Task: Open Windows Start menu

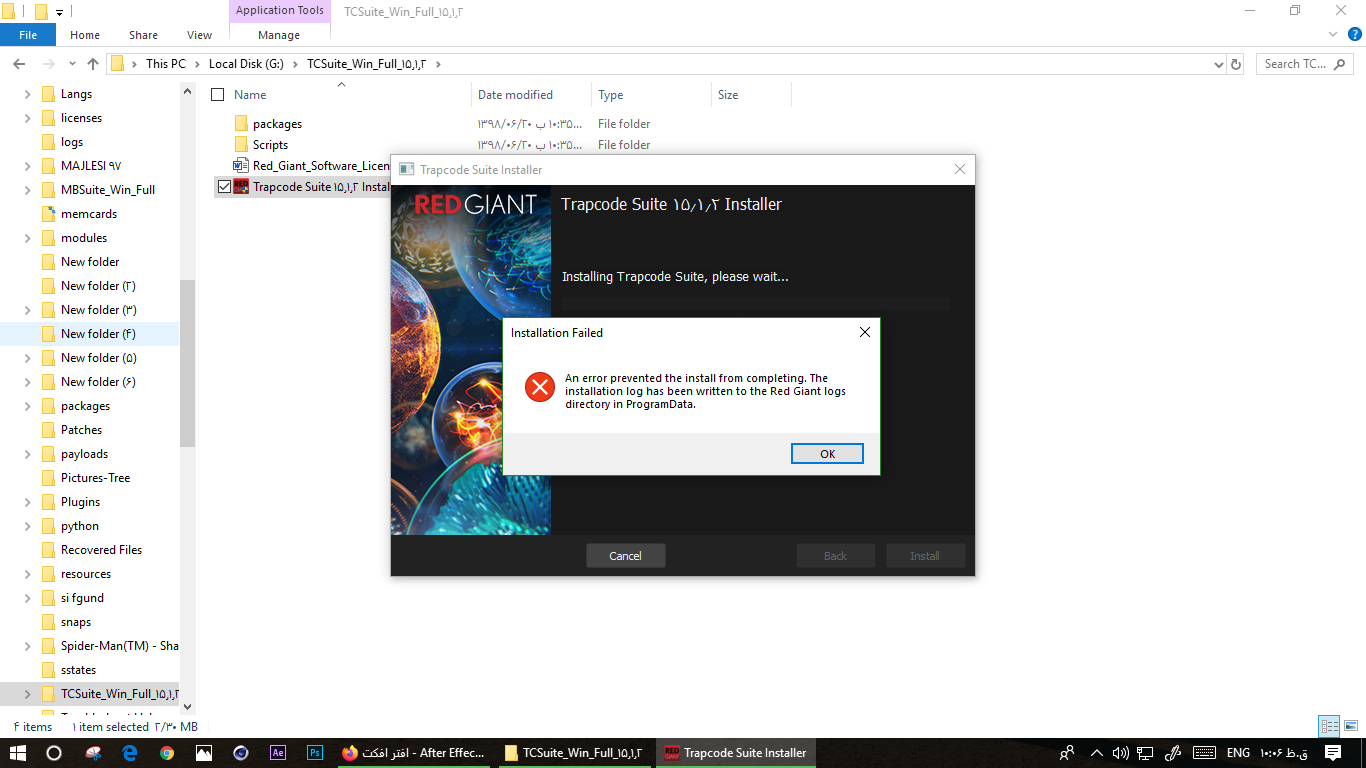Action: coord(18,753)
